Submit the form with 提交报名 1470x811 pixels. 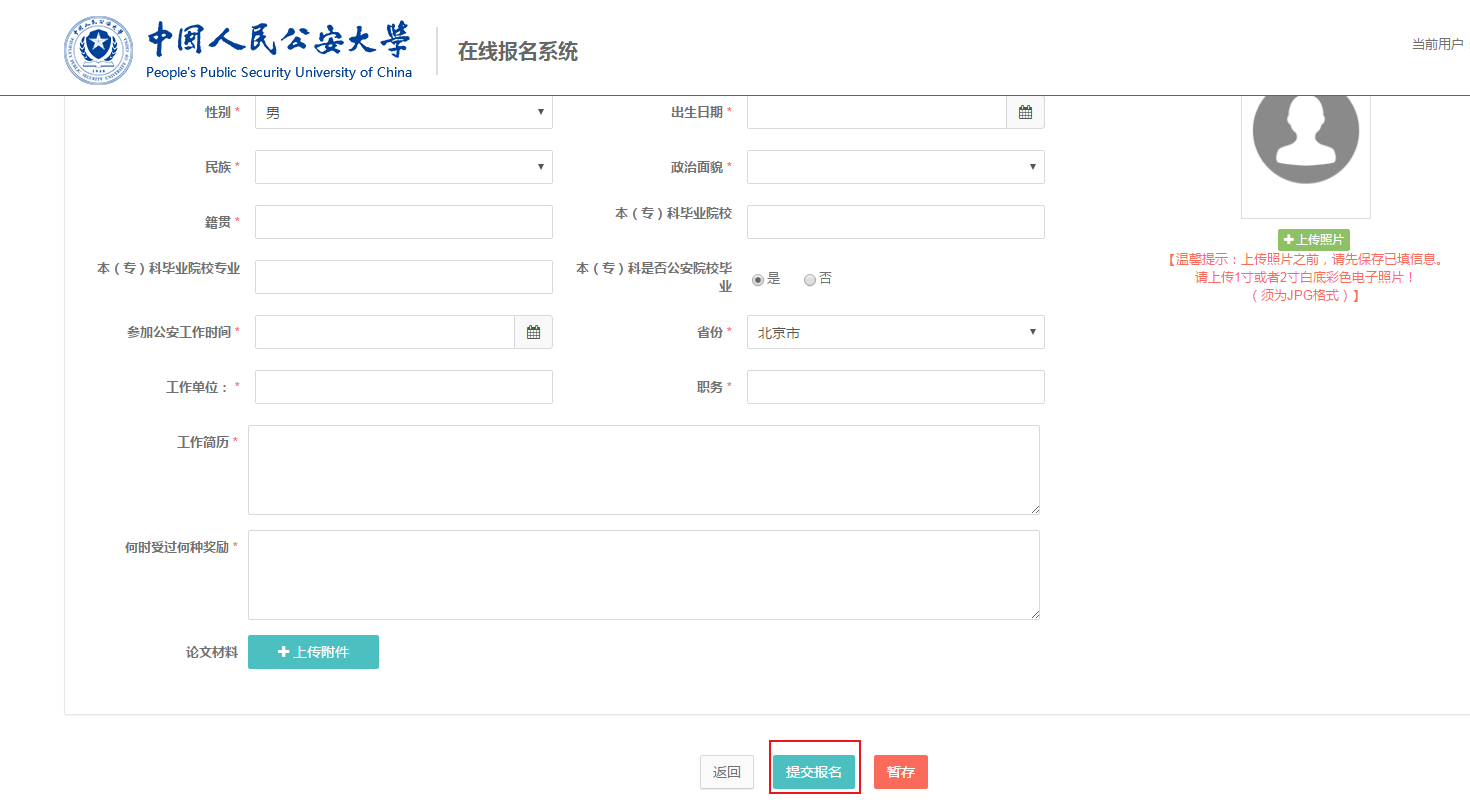click(x=814, y=772)
